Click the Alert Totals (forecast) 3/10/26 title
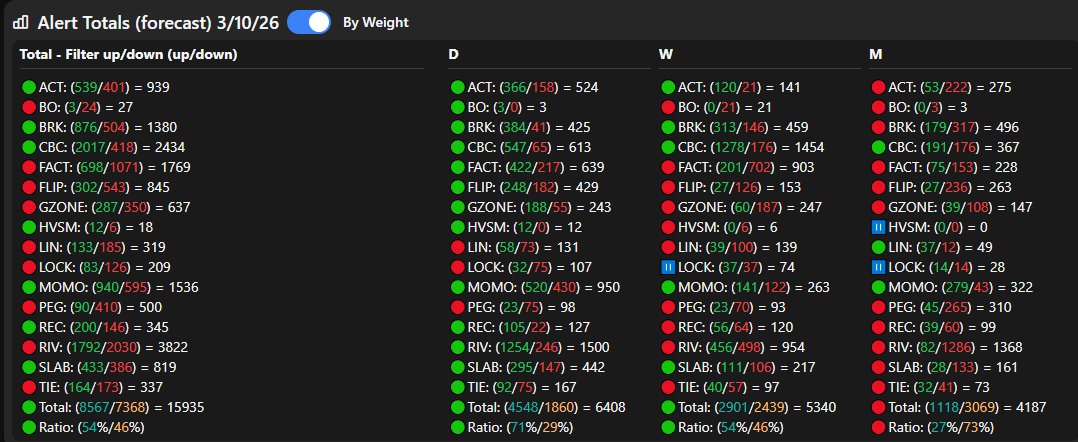 [158, 23]
